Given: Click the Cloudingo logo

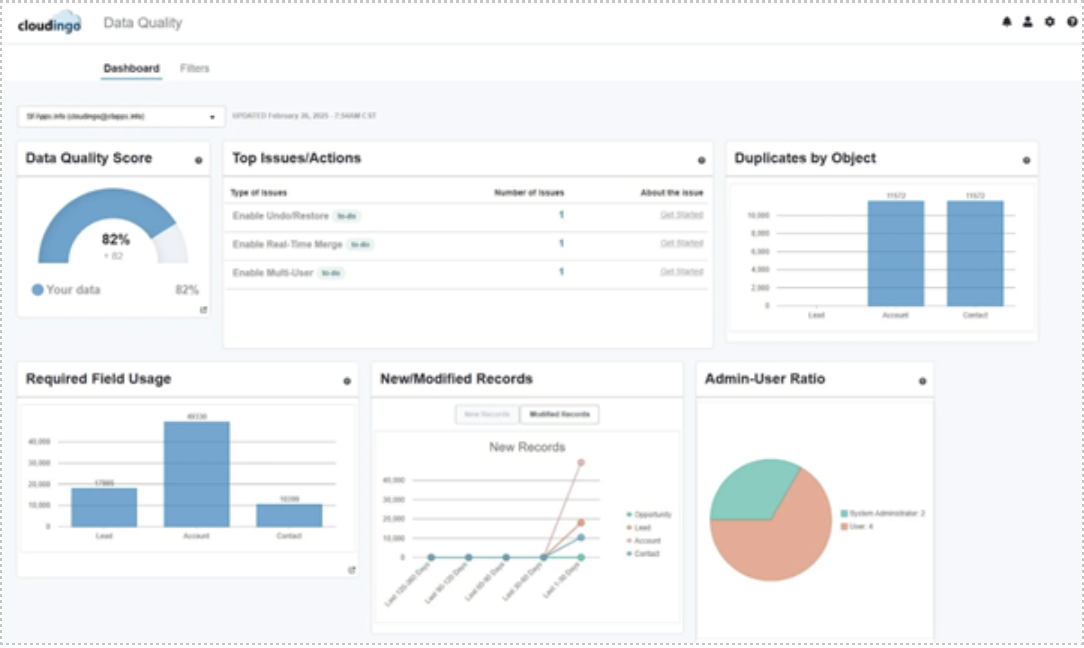Looking at the screenshot, I should [x=49, y=24].
